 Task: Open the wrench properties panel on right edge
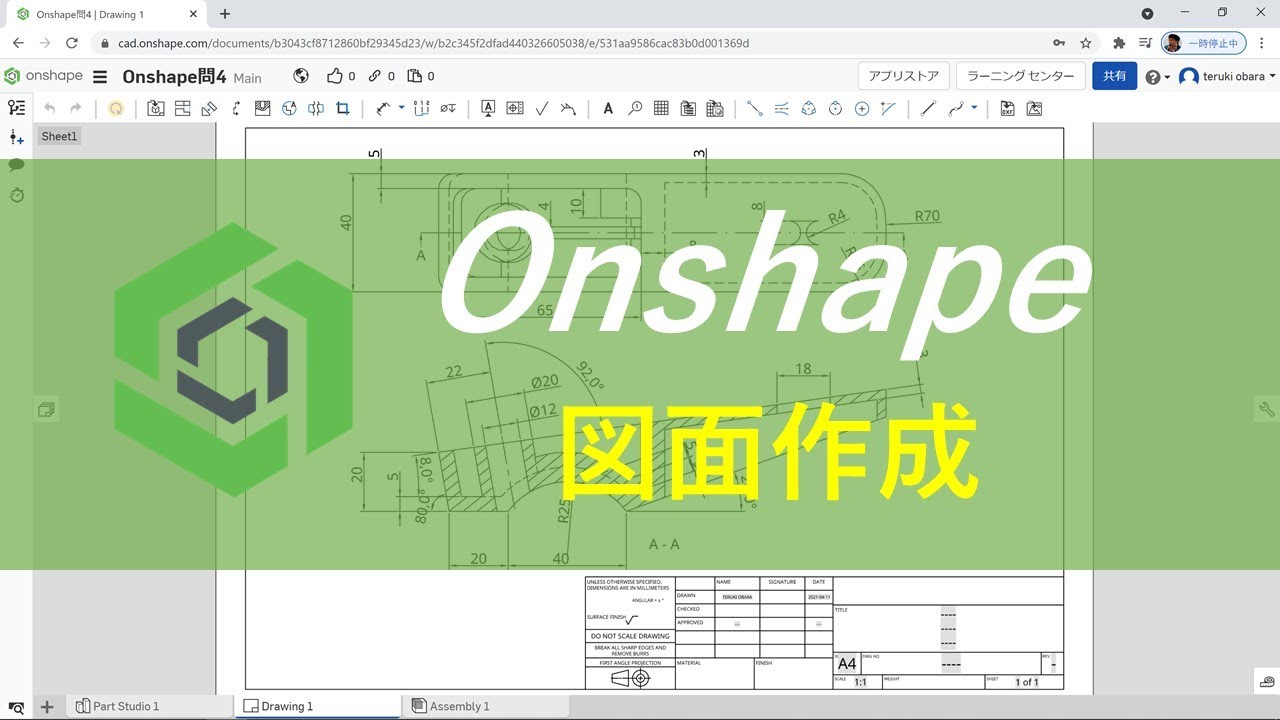(1267, 409)
